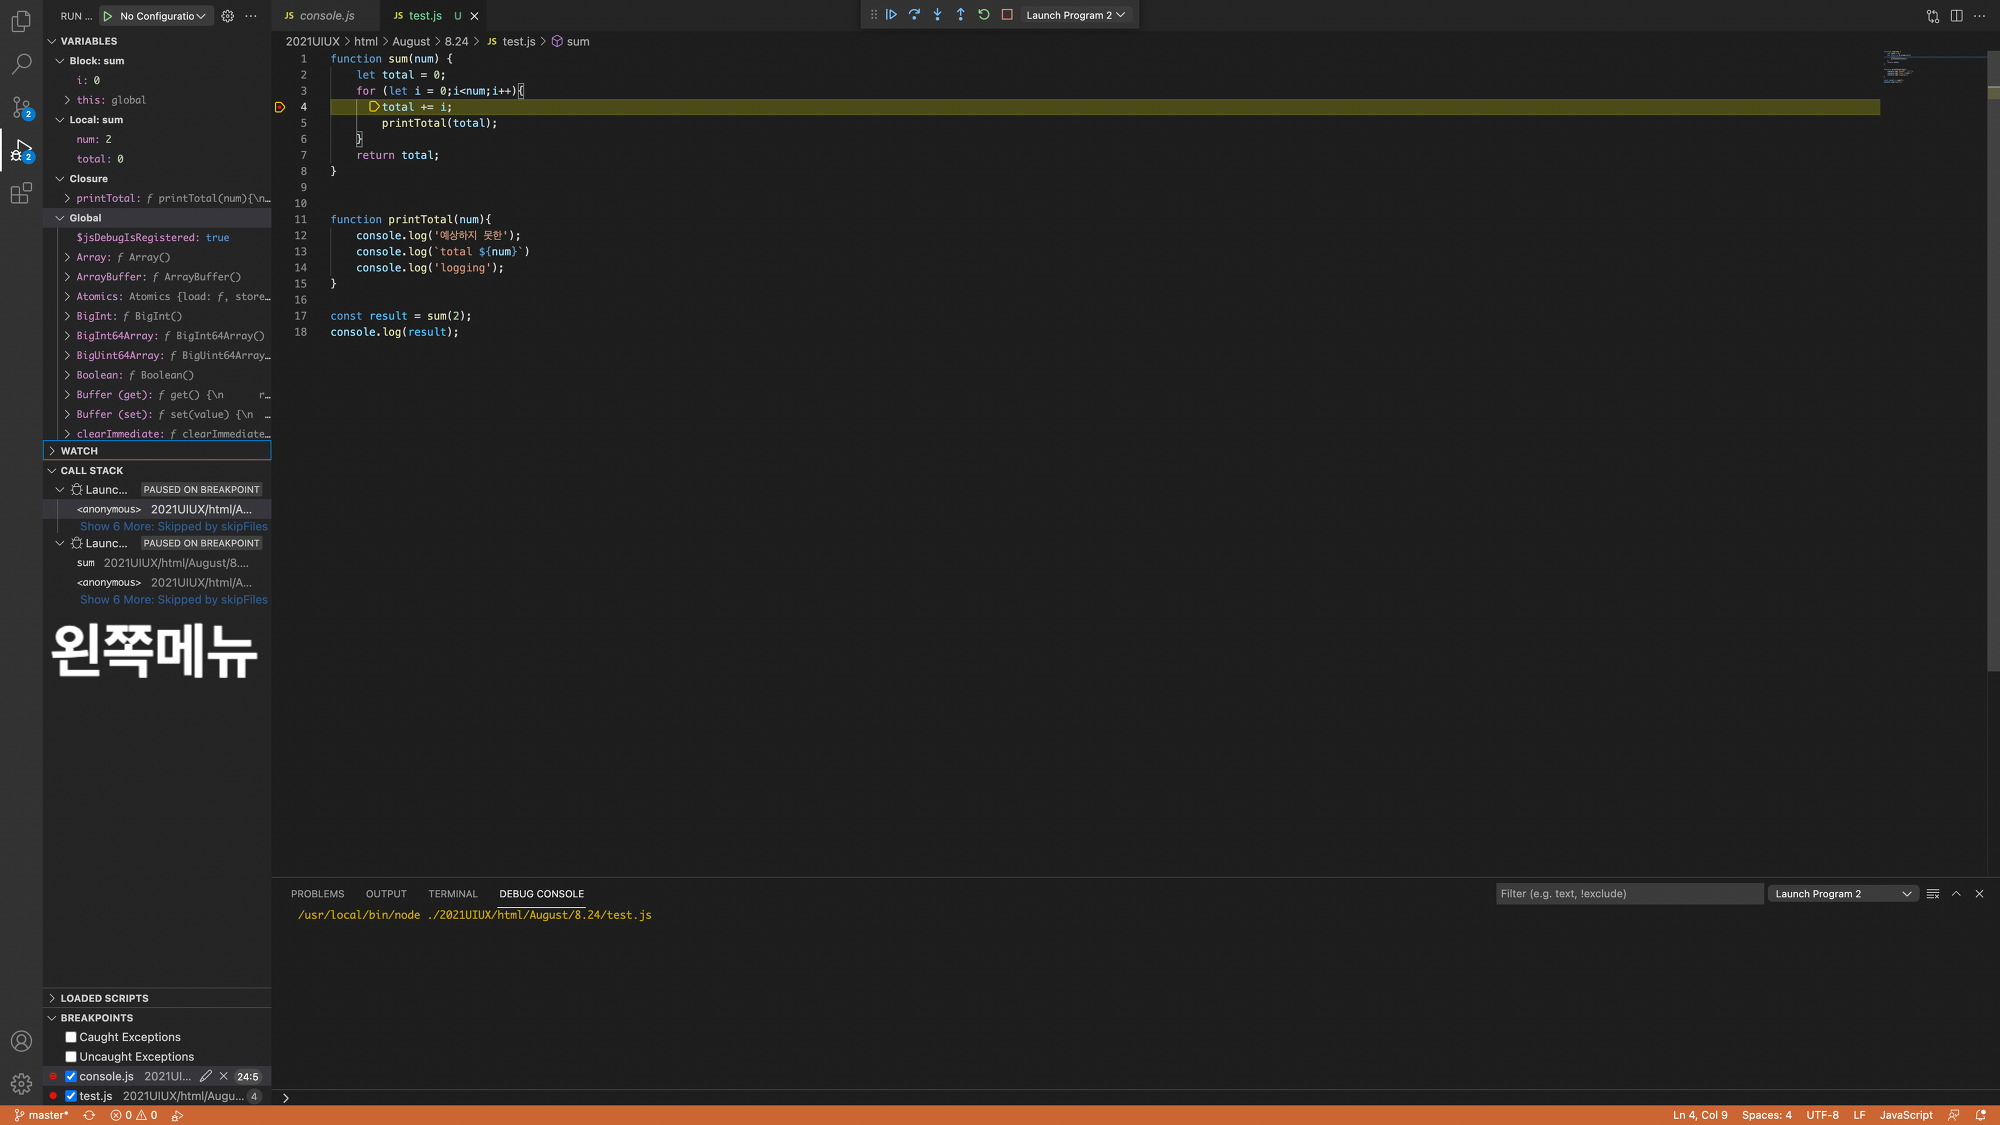
Task: Expand the WATCH section
Action: 79,451
